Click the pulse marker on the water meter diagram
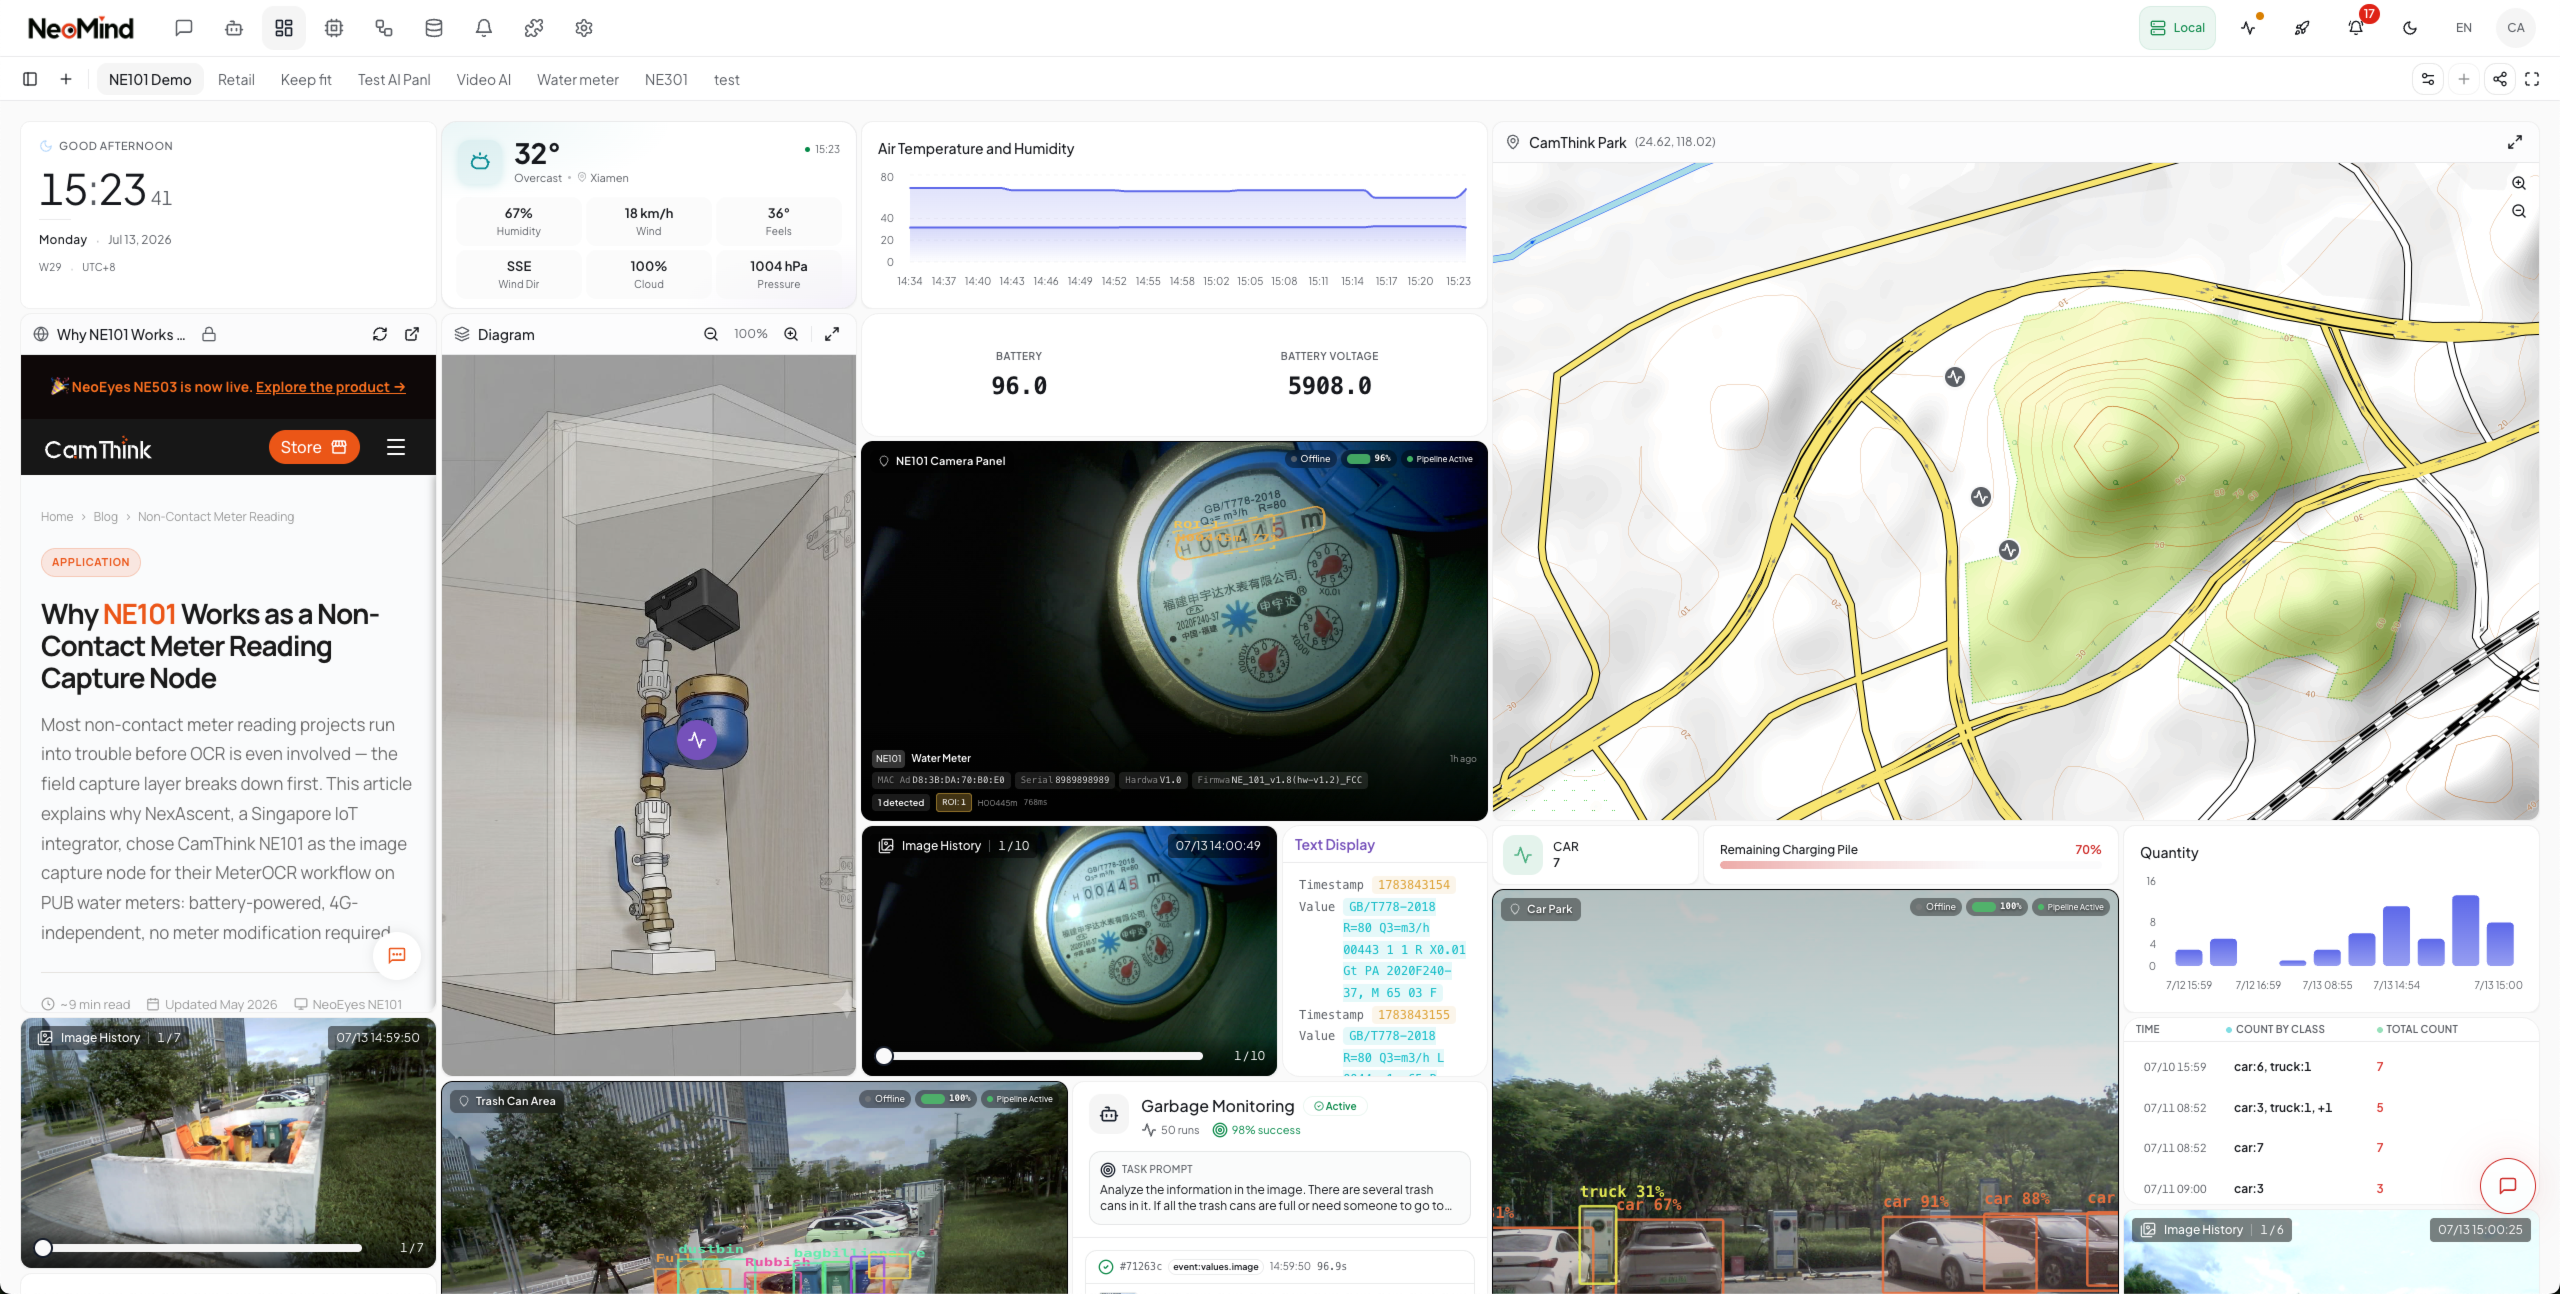The height and width of the screenshot is (1294, 2560). 697,740
